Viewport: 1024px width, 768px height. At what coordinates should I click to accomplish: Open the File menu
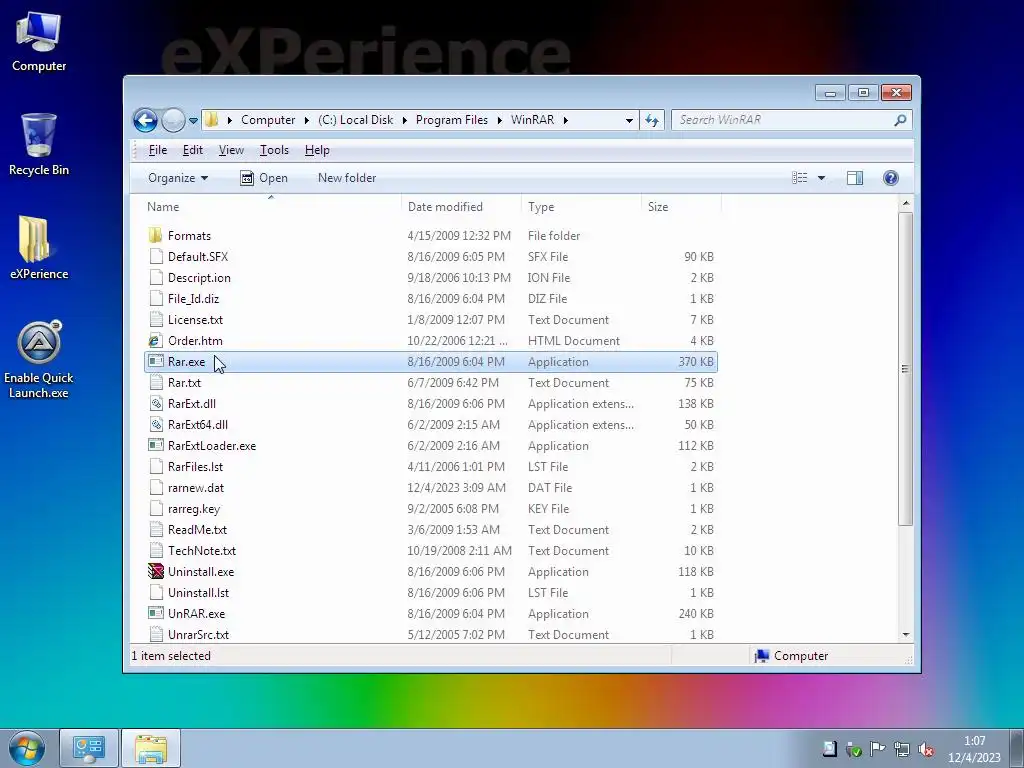[158, 150]
